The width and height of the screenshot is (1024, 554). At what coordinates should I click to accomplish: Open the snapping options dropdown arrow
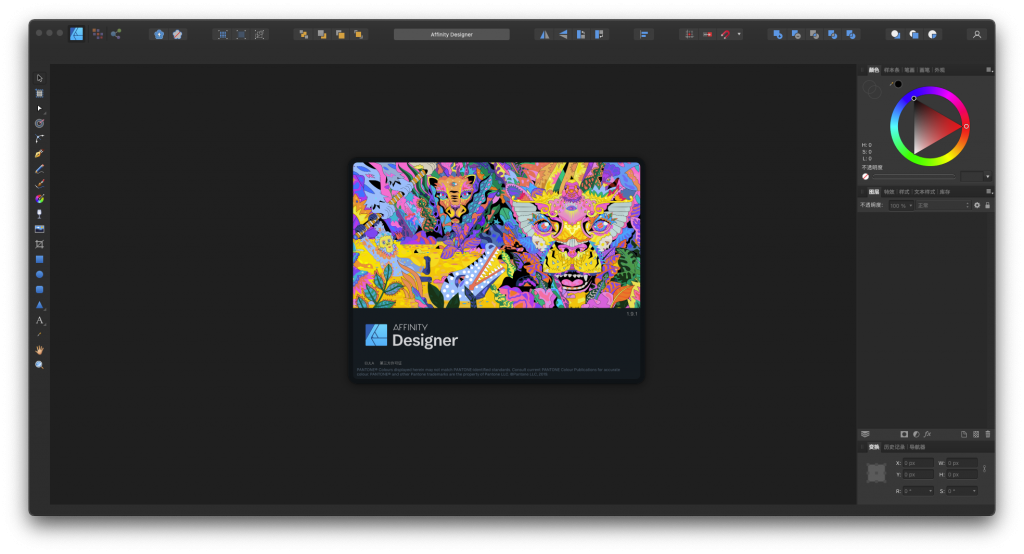click(739, 35)
